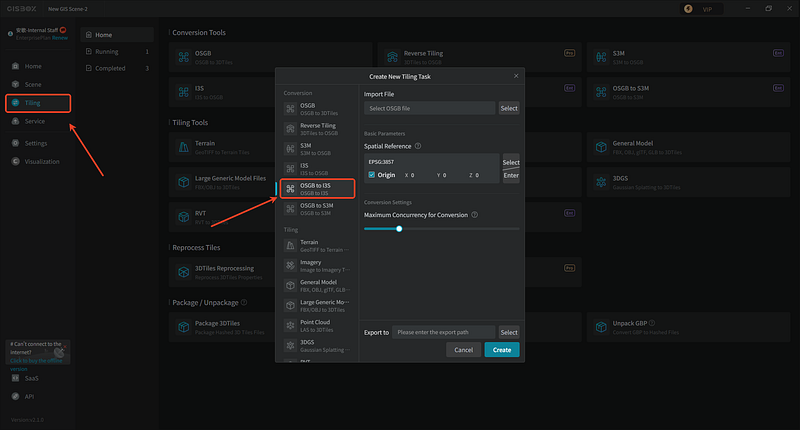
Task: Toggle the Origin checkbox
Action: coord(371,175)
